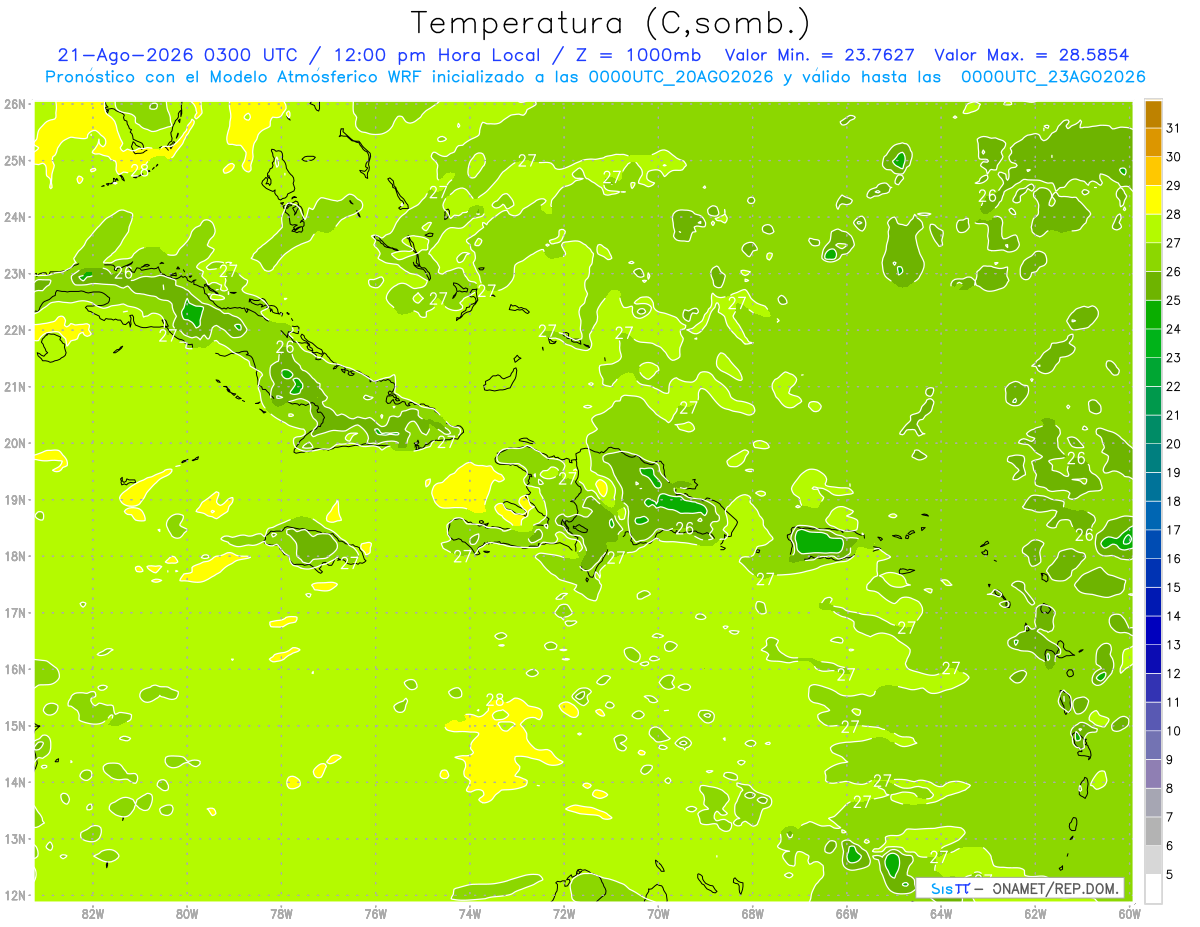Image resolution: width=1200 pixels, height=927 pixels.
Task: Click the colorbar label '25'
Action: [x=1174, y=300]
